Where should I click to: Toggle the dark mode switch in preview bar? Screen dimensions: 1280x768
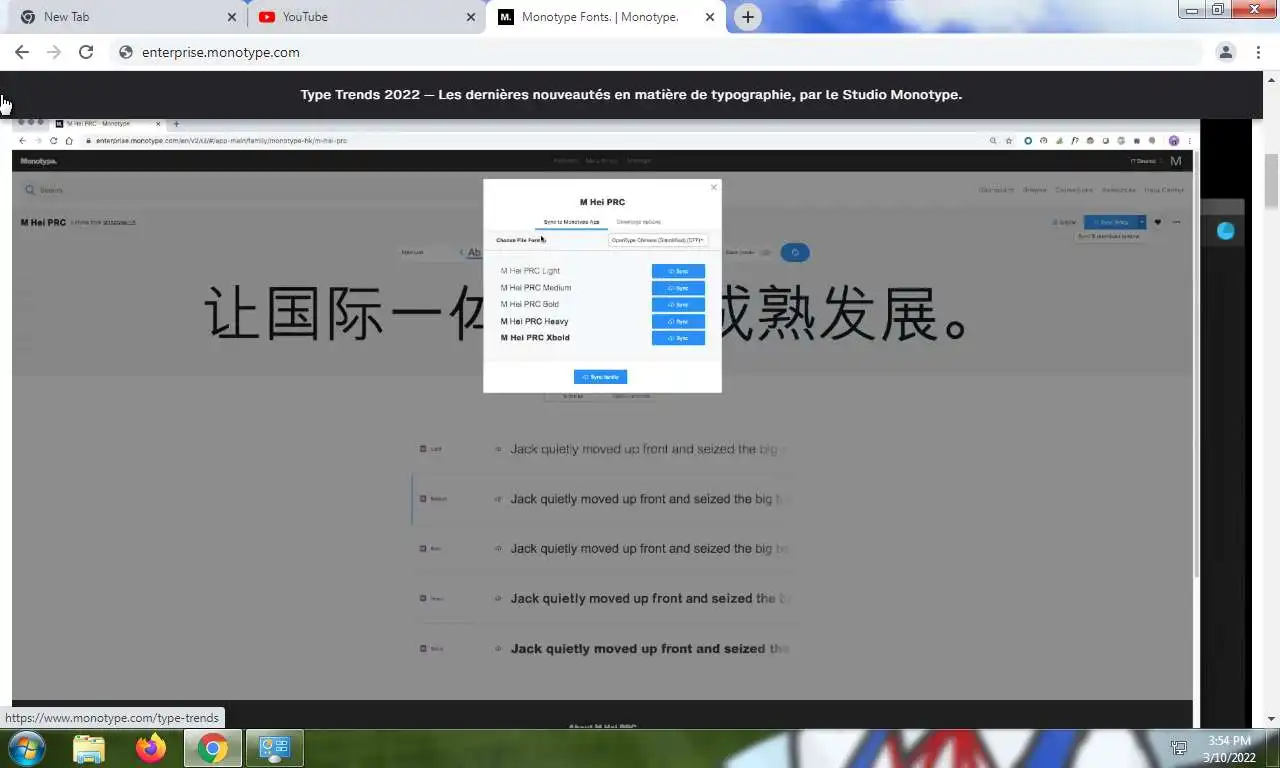click(x=765, y=253)
